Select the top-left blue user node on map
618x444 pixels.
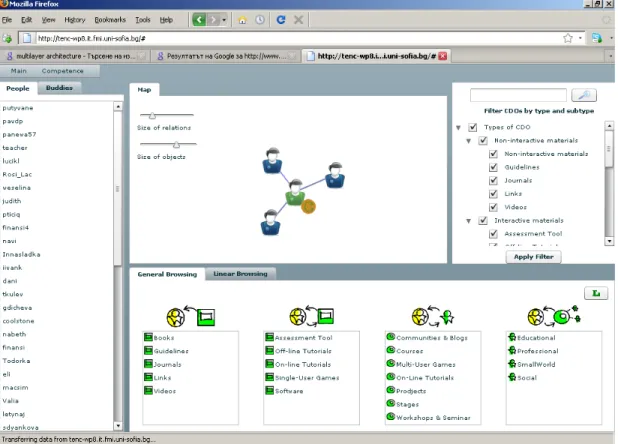(272, 160)
